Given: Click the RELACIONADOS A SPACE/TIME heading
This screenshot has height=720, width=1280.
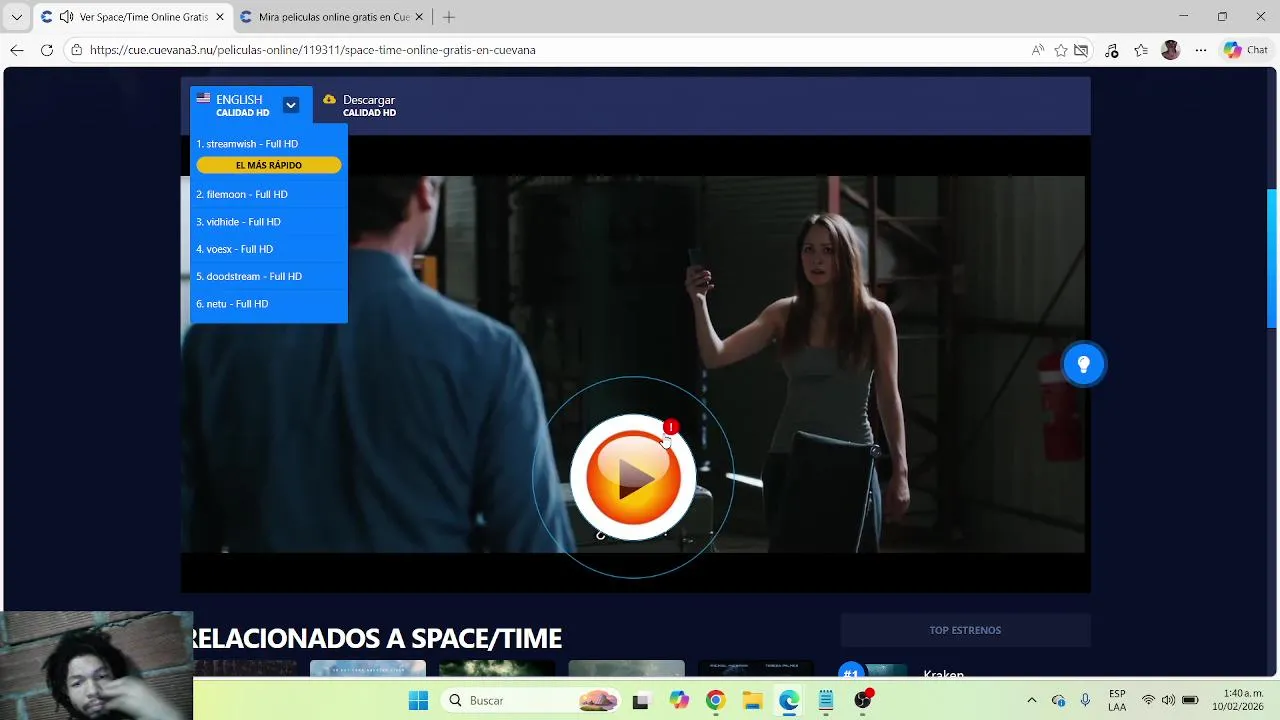Looking at the screenshot, I should click(x=377, y=638).
